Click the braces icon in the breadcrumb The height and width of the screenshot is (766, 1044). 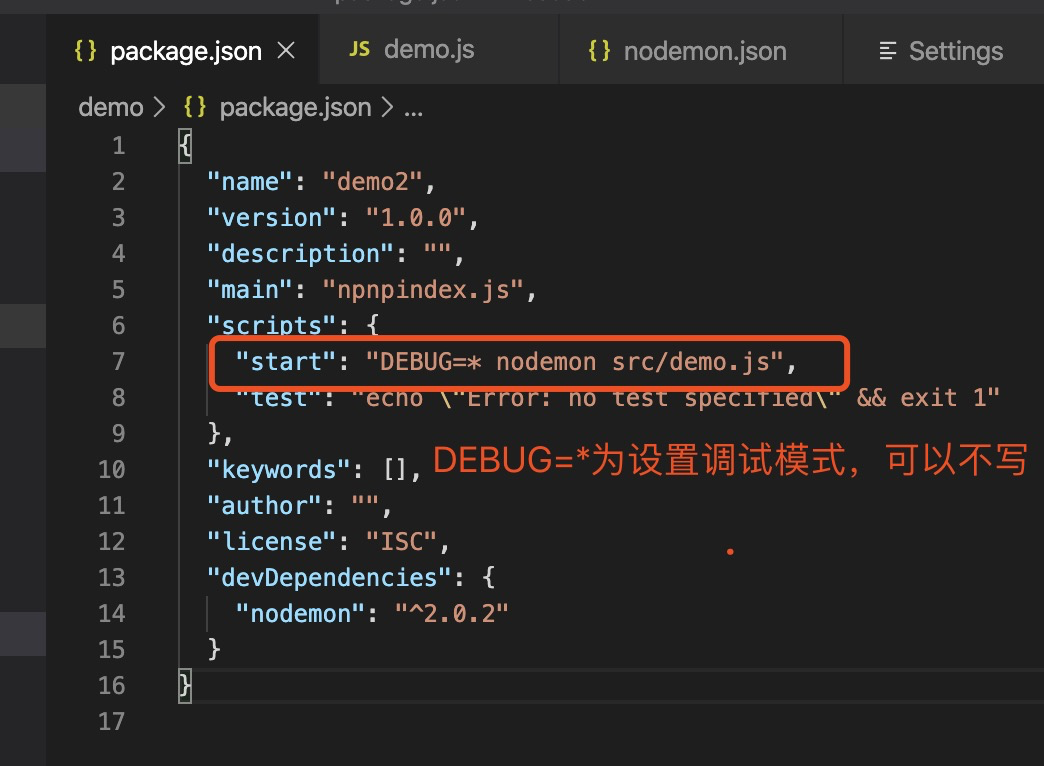coord(195,107)
